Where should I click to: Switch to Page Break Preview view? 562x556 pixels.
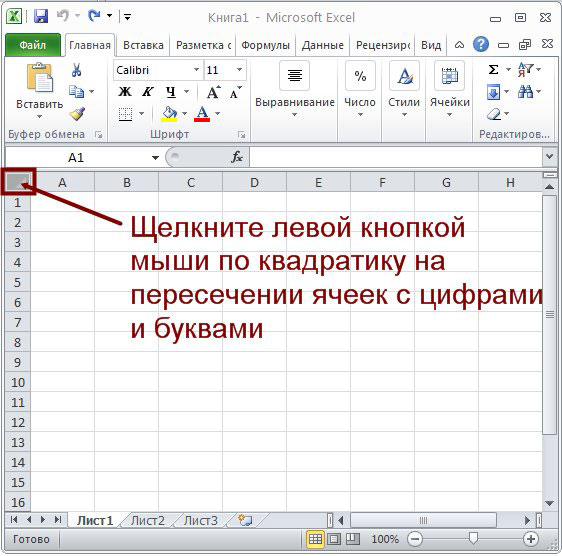353,539
